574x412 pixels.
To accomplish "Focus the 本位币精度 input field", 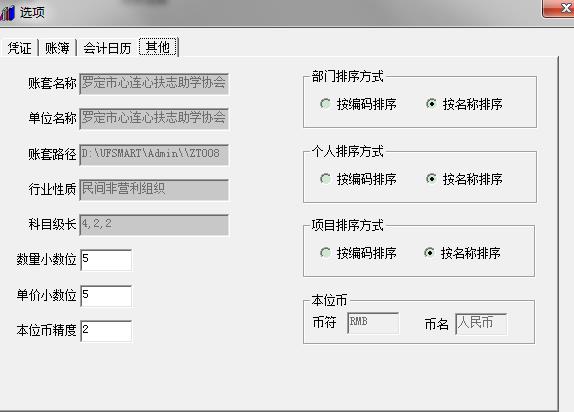I will 106,331.
